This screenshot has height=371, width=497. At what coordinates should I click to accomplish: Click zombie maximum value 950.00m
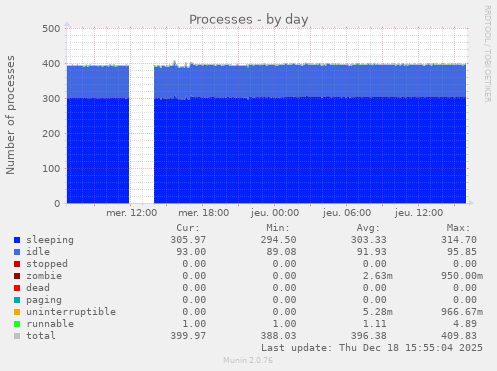[462, 276]
